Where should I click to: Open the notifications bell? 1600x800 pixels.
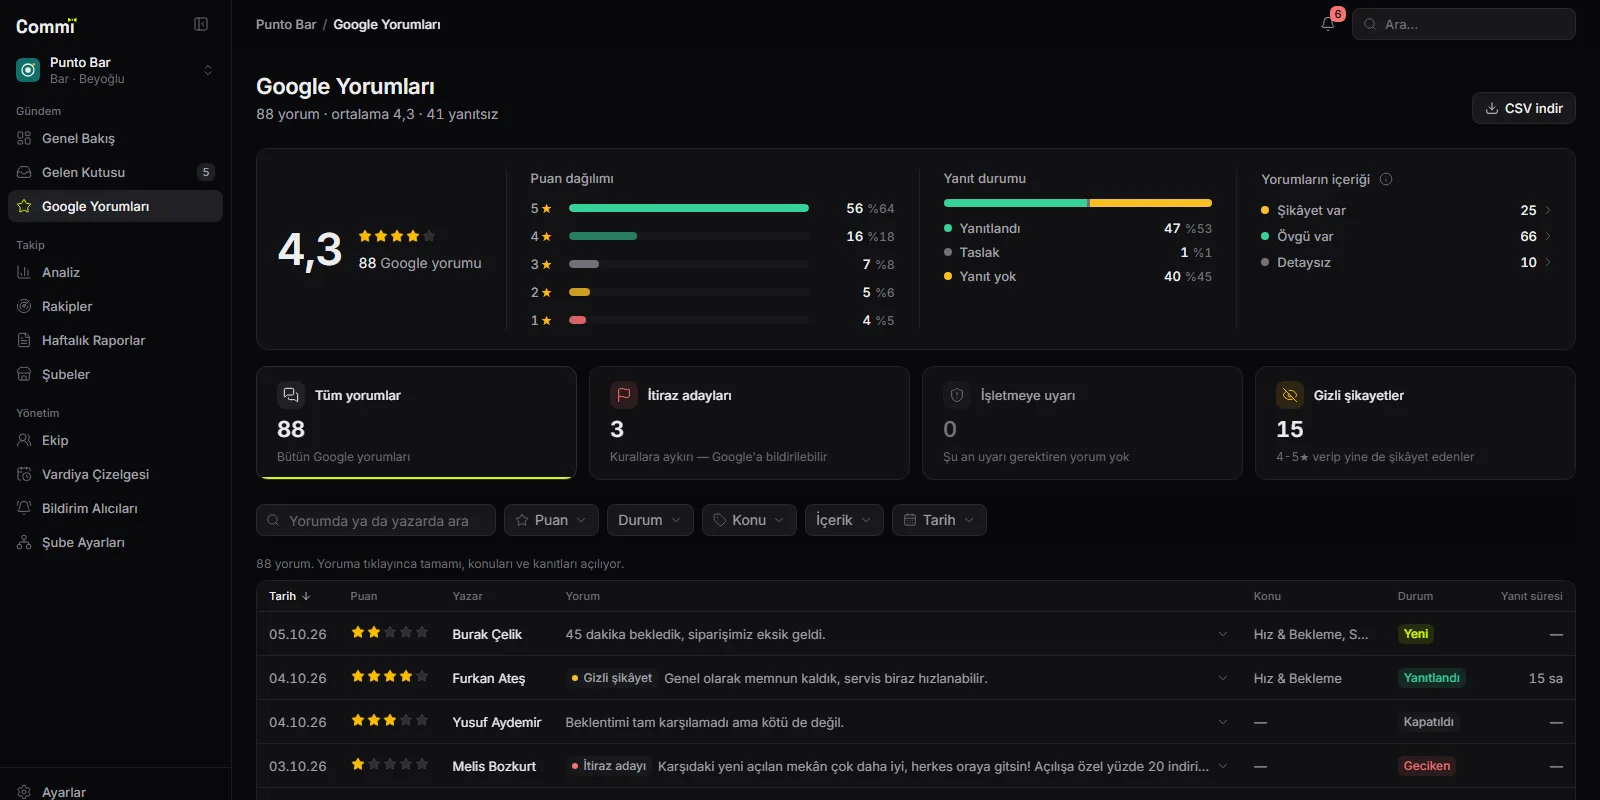(1328, 24)
